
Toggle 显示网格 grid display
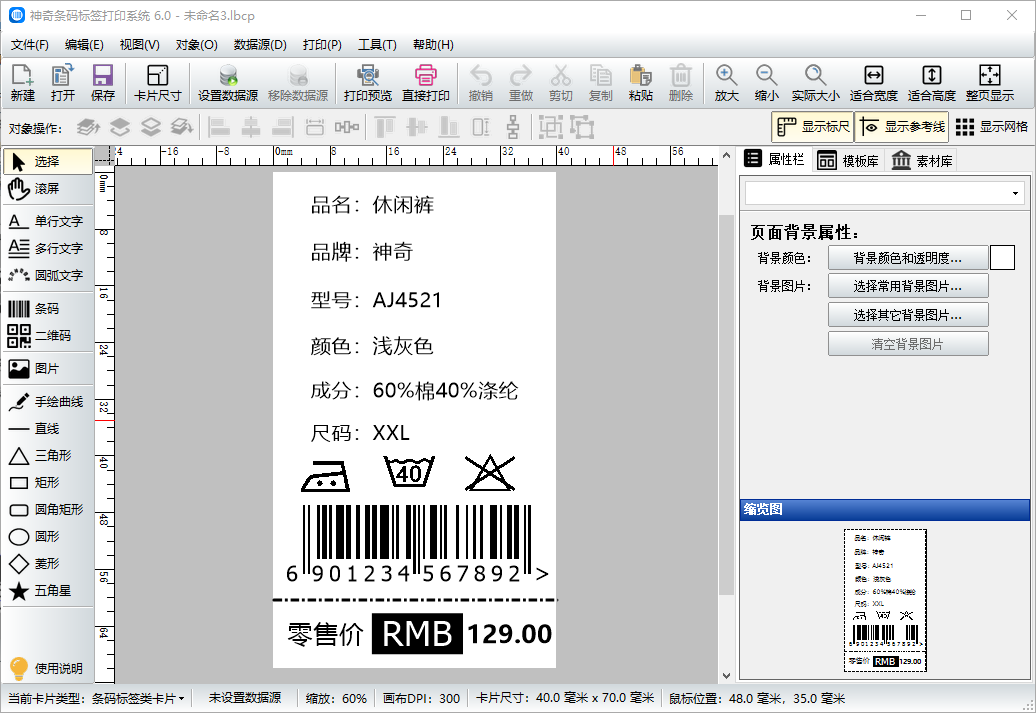coord(991,127)
